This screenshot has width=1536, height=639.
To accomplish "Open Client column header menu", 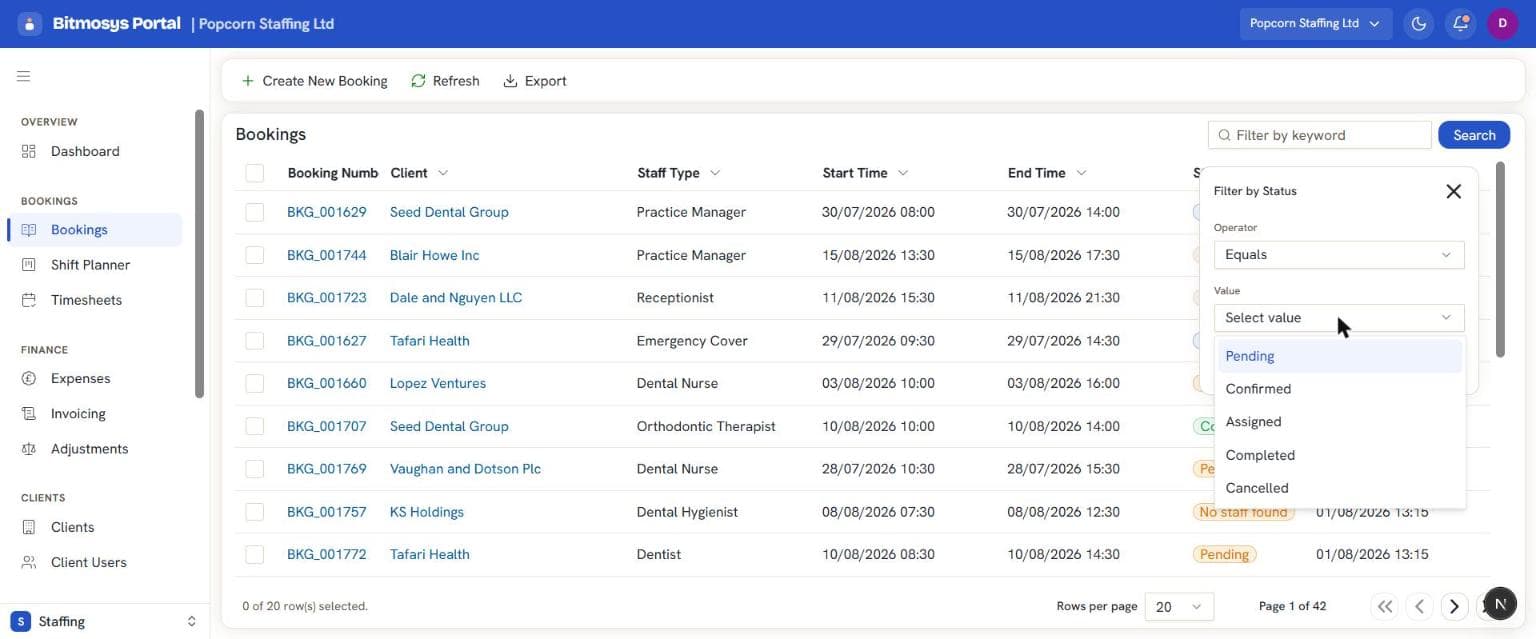I will point(443,173).
